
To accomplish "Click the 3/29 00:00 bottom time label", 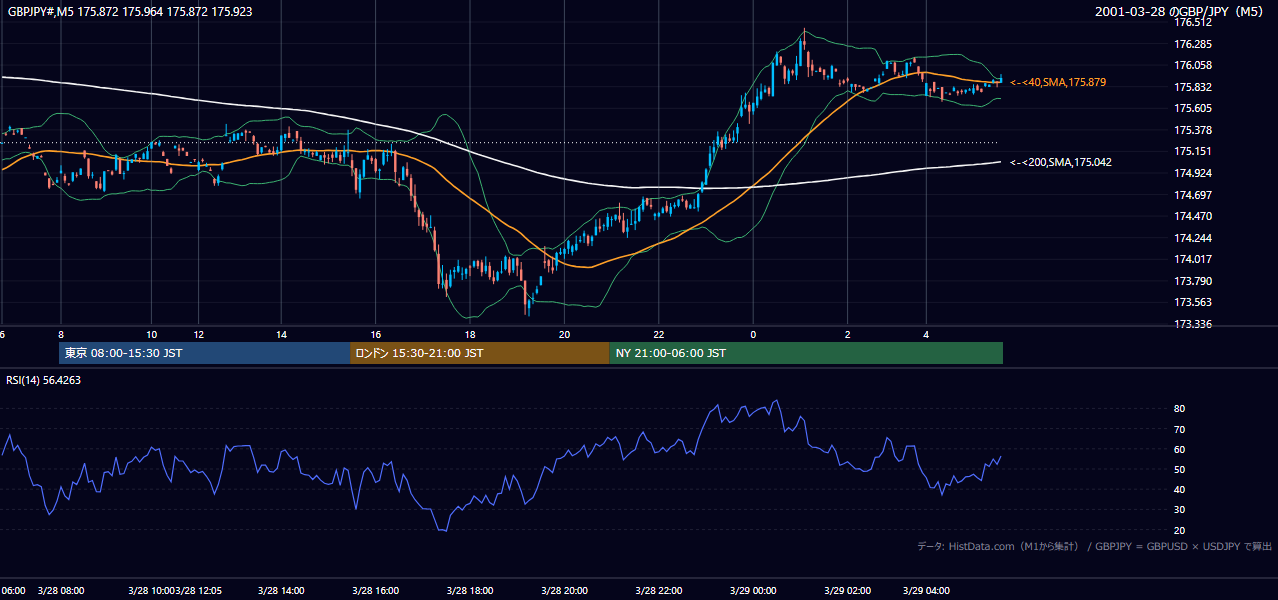I will (753, 590).
